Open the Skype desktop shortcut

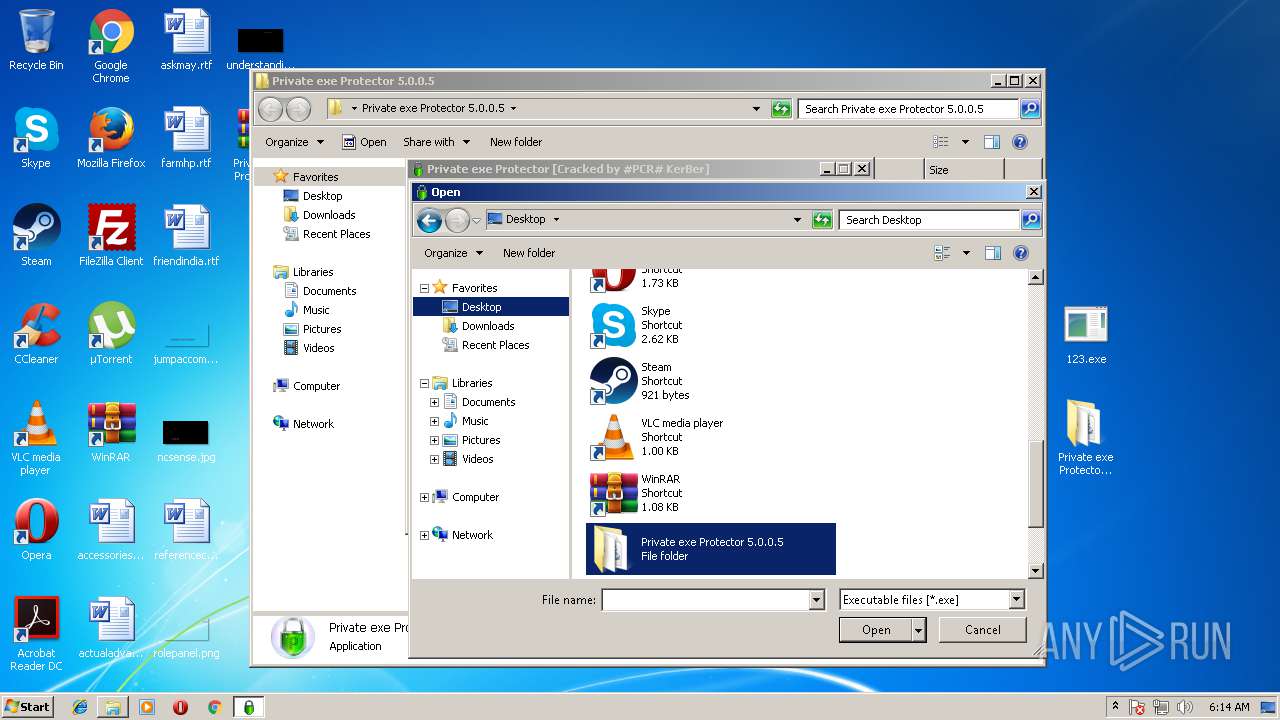(x=36, y=138)
